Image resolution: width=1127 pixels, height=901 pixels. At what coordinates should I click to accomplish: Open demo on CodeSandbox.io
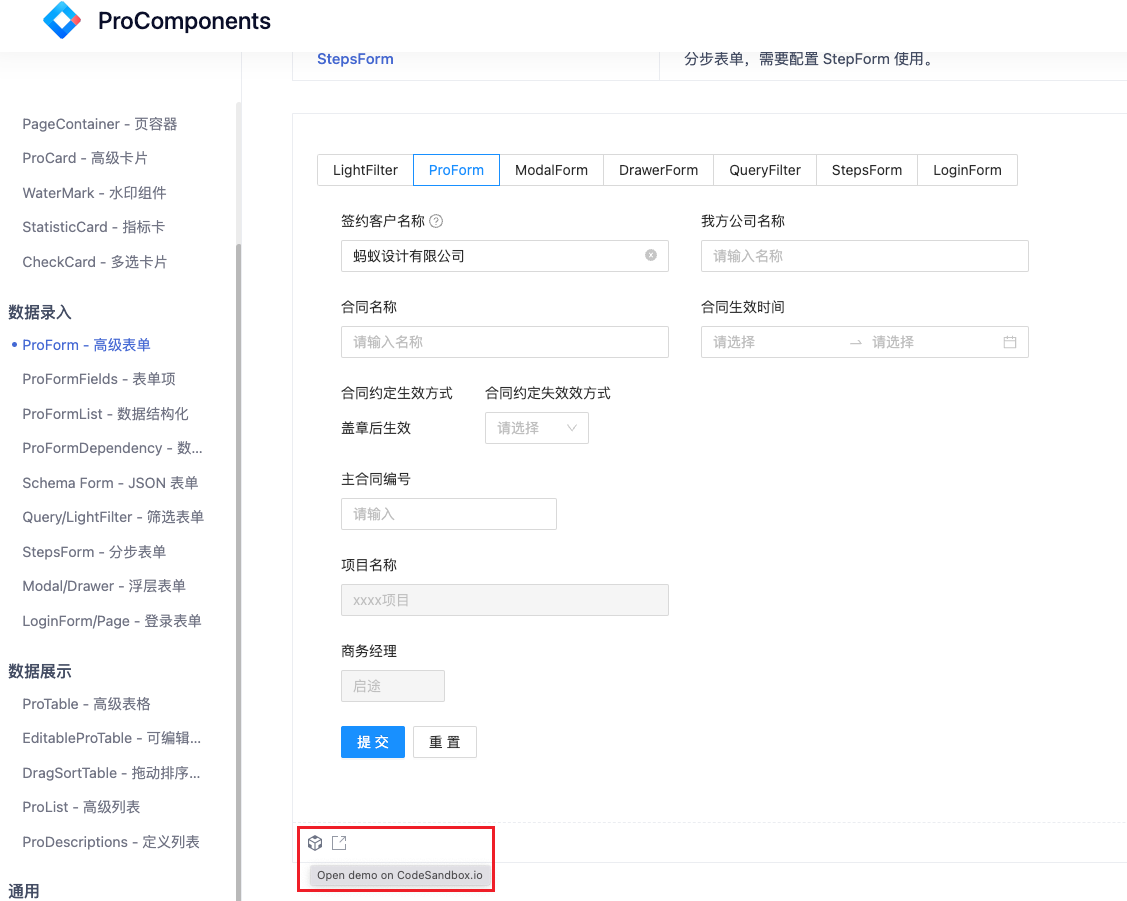[315, 842]
